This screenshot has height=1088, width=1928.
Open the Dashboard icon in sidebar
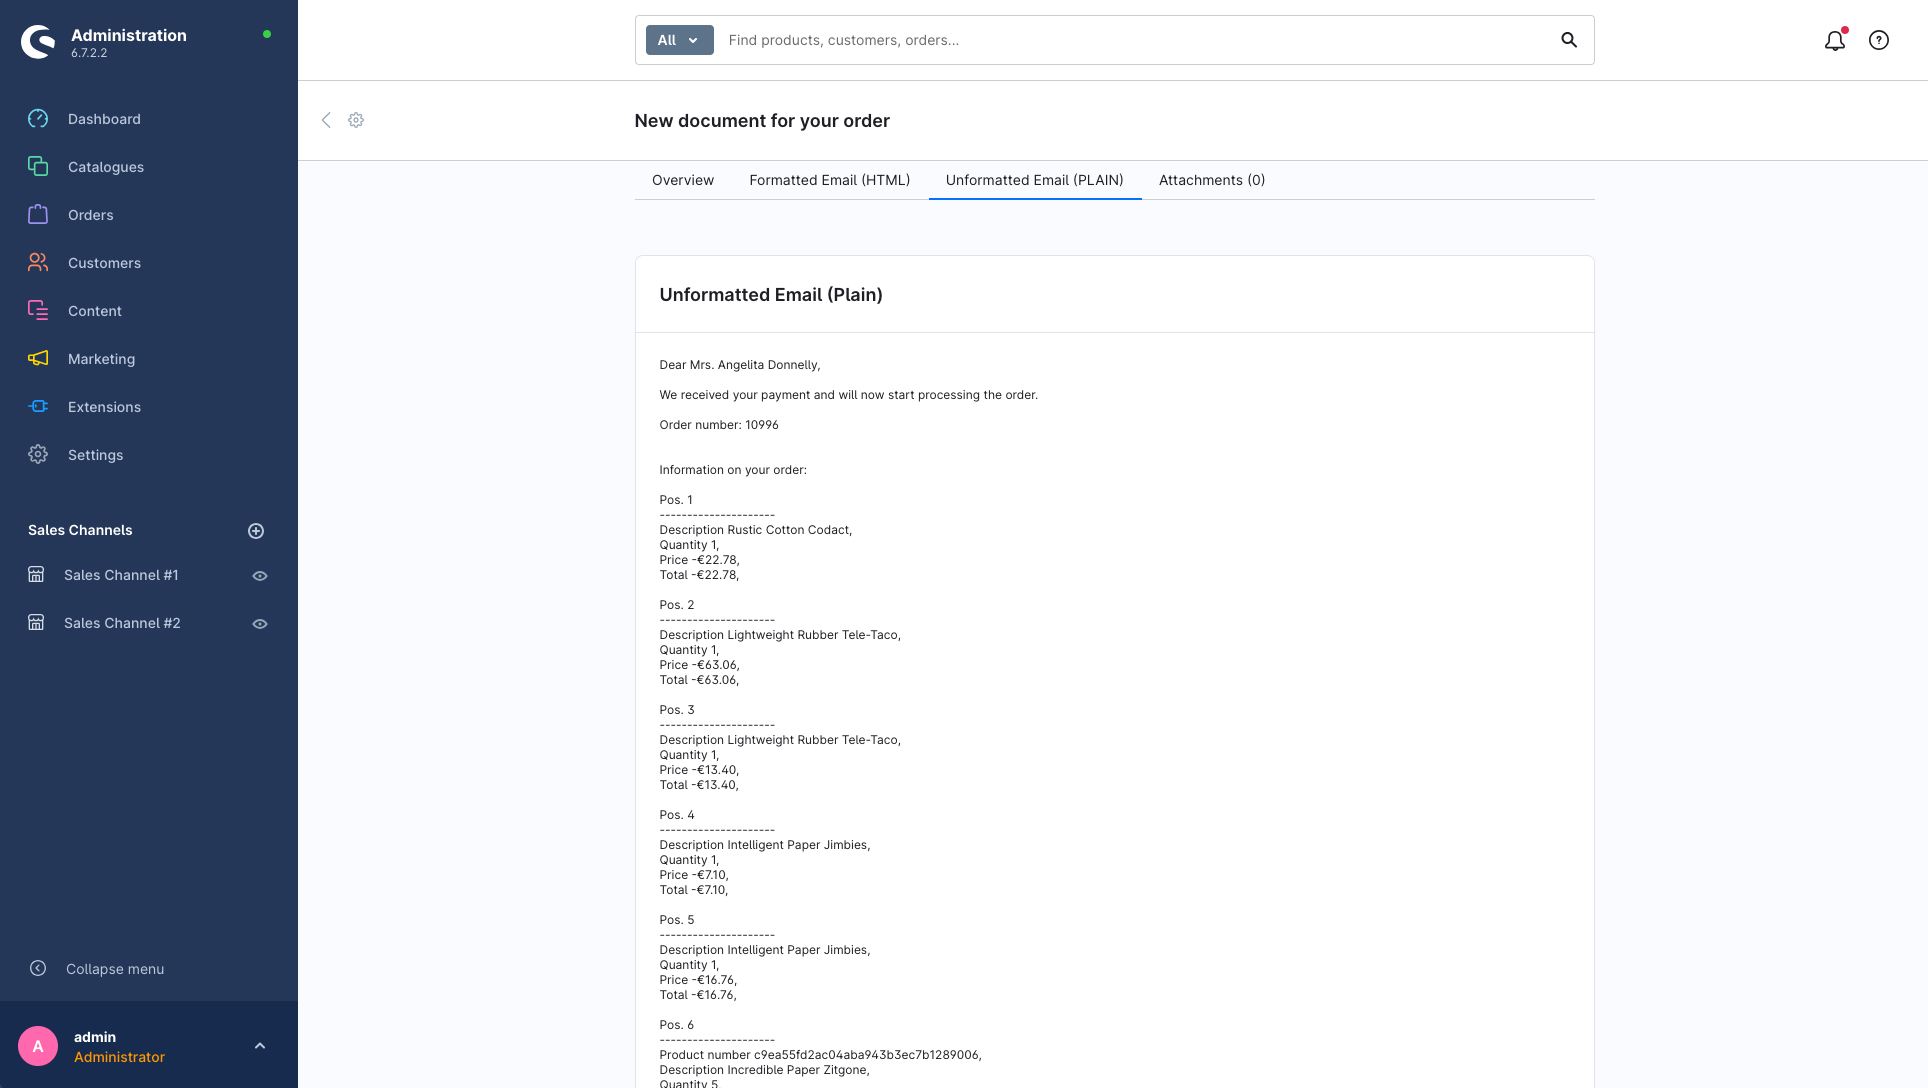(x=38, y=119)
